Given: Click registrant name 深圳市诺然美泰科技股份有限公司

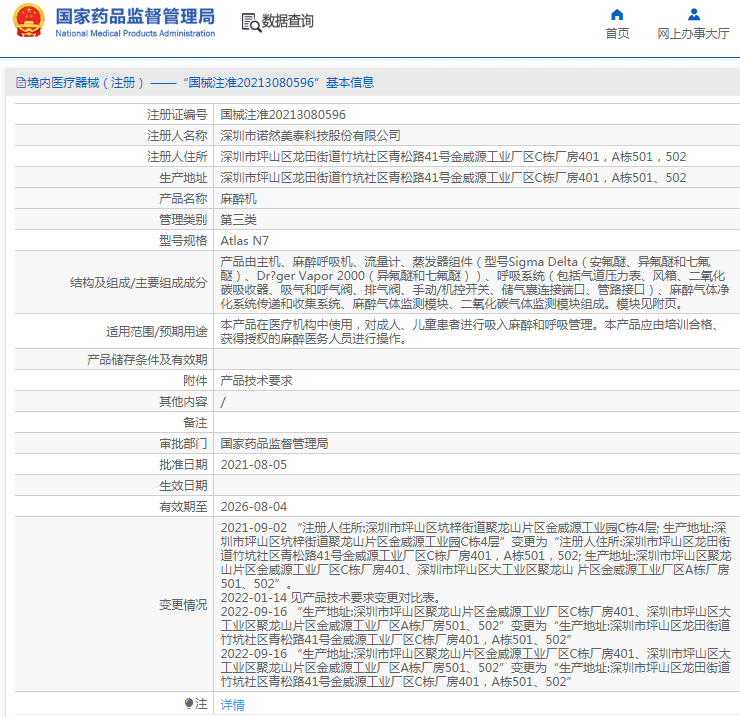Looking at the screenshot, I should pos(310,136).
